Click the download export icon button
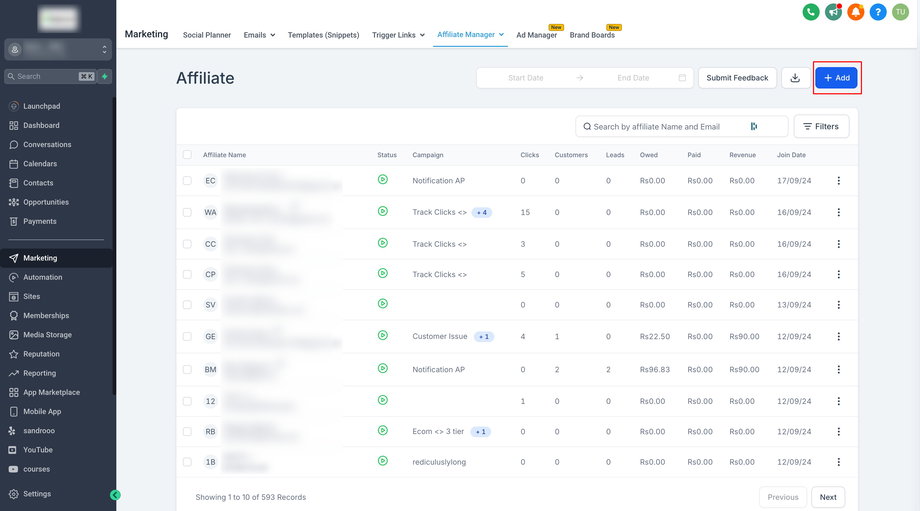Image resolution: width=920 pixels, height=511 pixels. click(x=795, y=78)
